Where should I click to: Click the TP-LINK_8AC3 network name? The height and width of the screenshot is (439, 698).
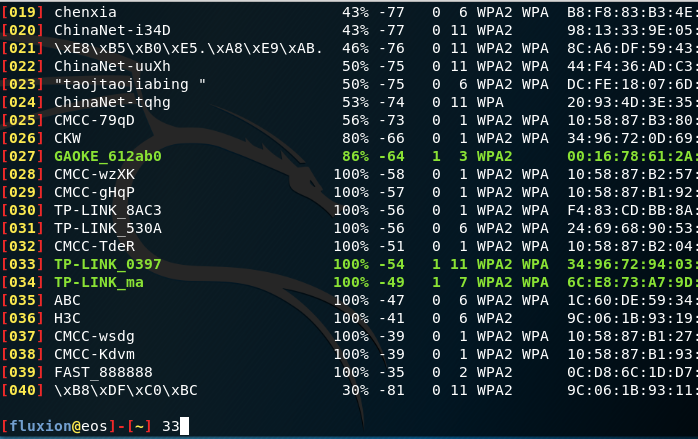pos(108,210)
